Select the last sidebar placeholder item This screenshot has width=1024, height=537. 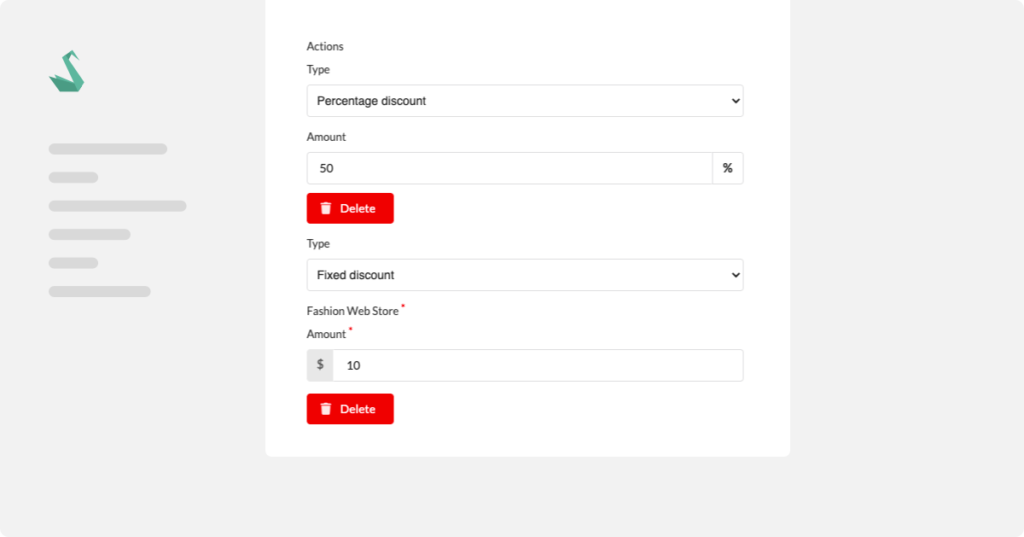click(x=99, y=291)
